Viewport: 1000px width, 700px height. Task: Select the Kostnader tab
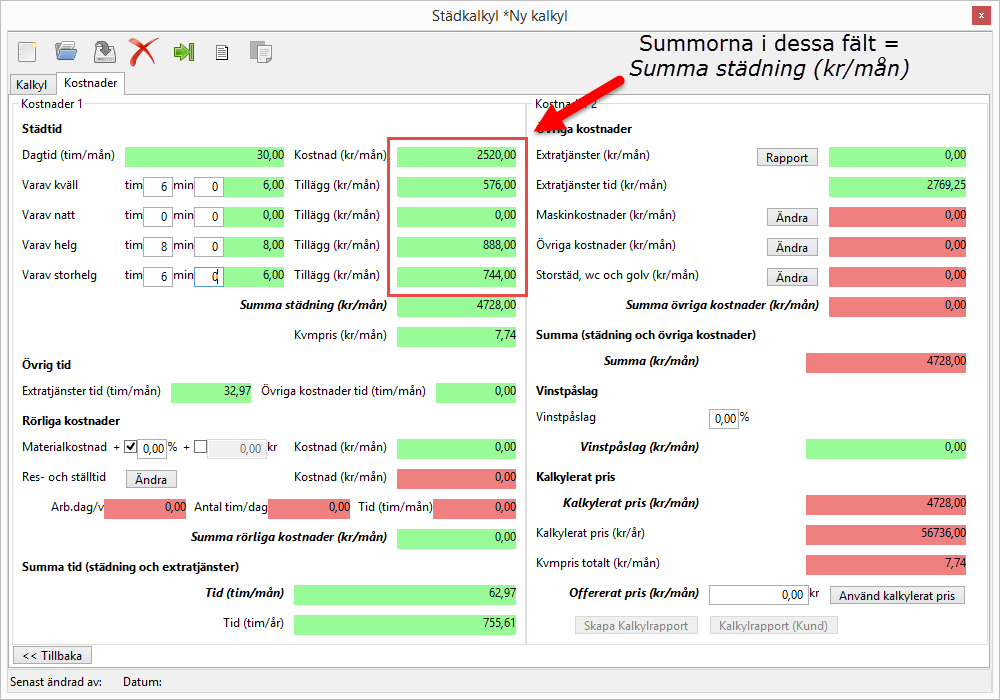pyautogui.click(x=91, y=84)
